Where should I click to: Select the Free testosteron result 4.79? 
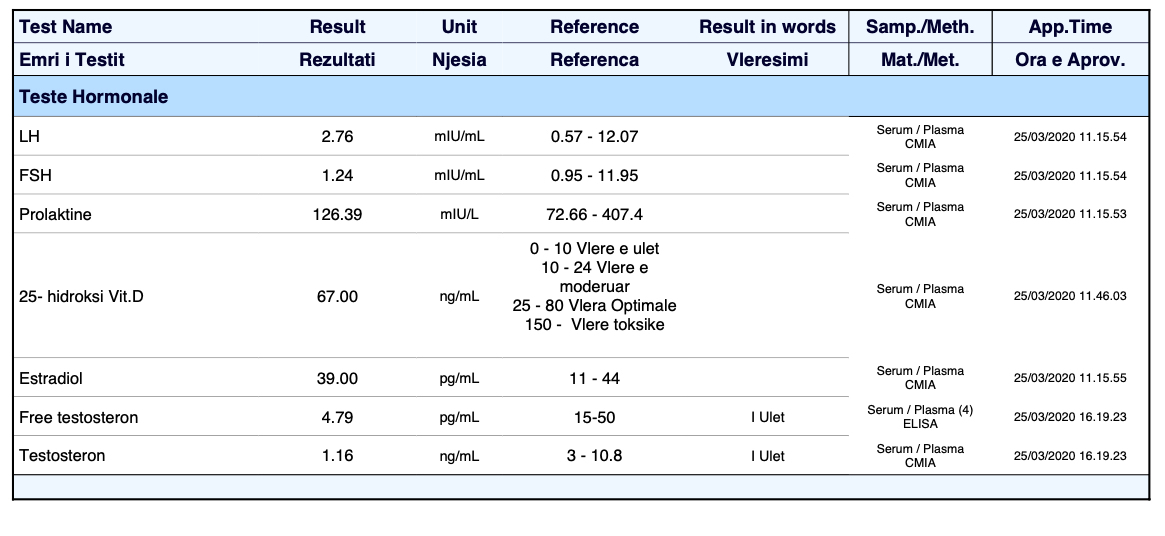click(x=337, y=417)
